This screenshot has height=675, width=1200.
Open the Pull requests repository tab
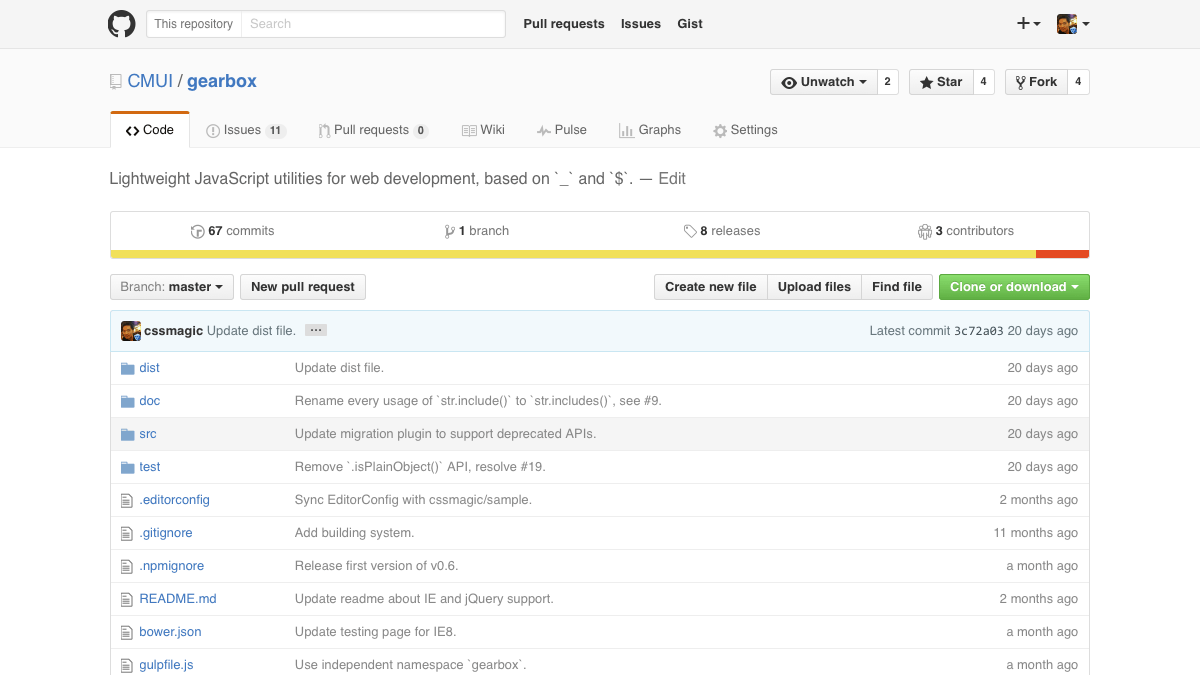tap(374, 130)
